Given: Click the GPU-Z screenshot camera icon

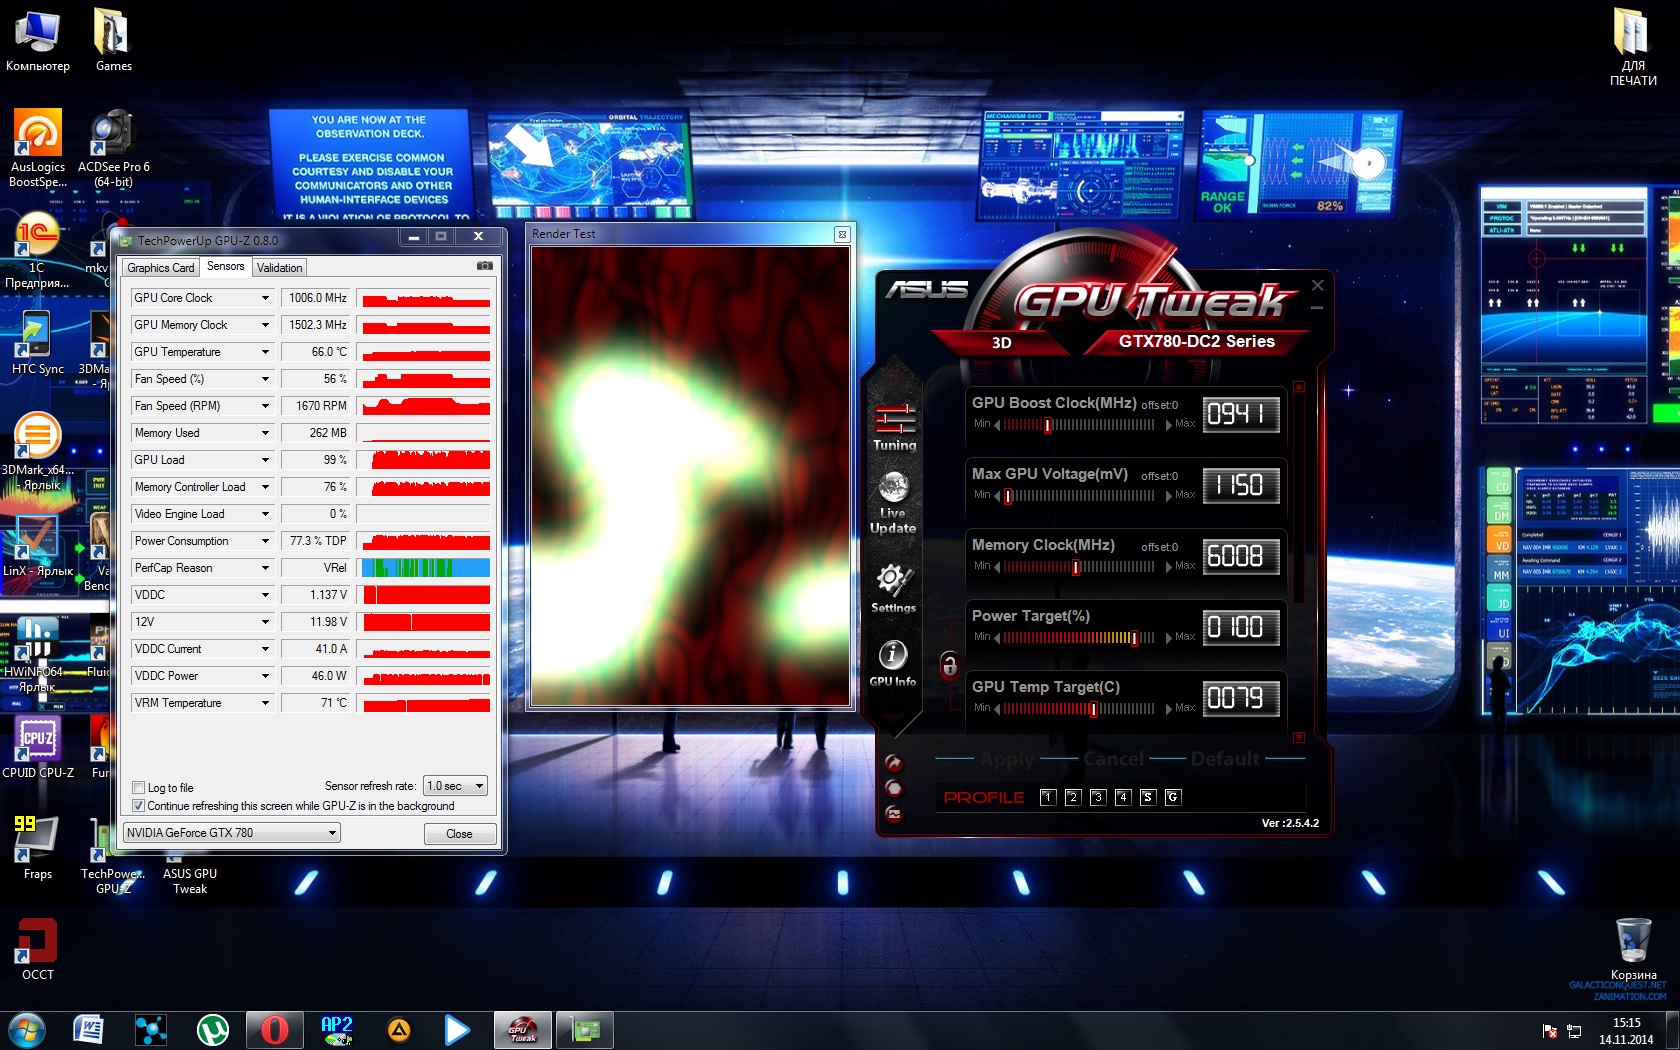Looking at the screenshot, I should [485, 266].
